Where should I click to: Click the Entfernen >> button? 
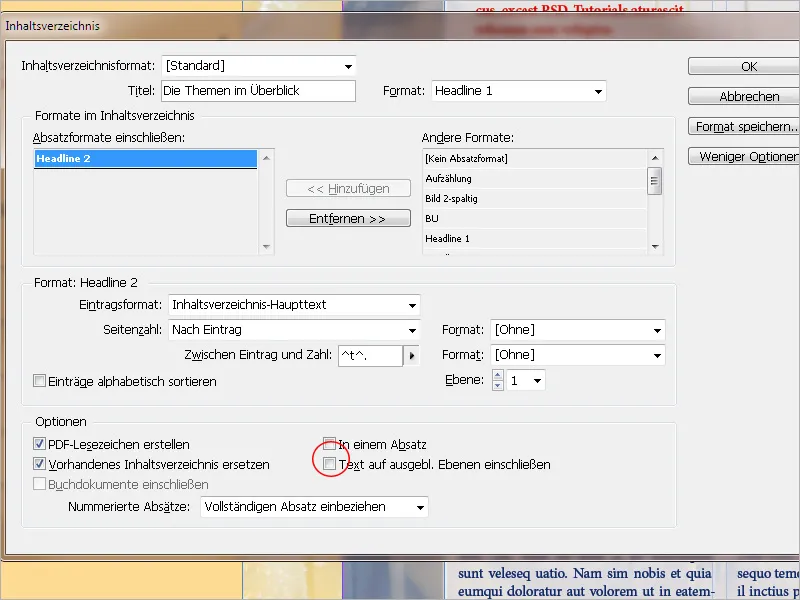[x=348, y=218]
